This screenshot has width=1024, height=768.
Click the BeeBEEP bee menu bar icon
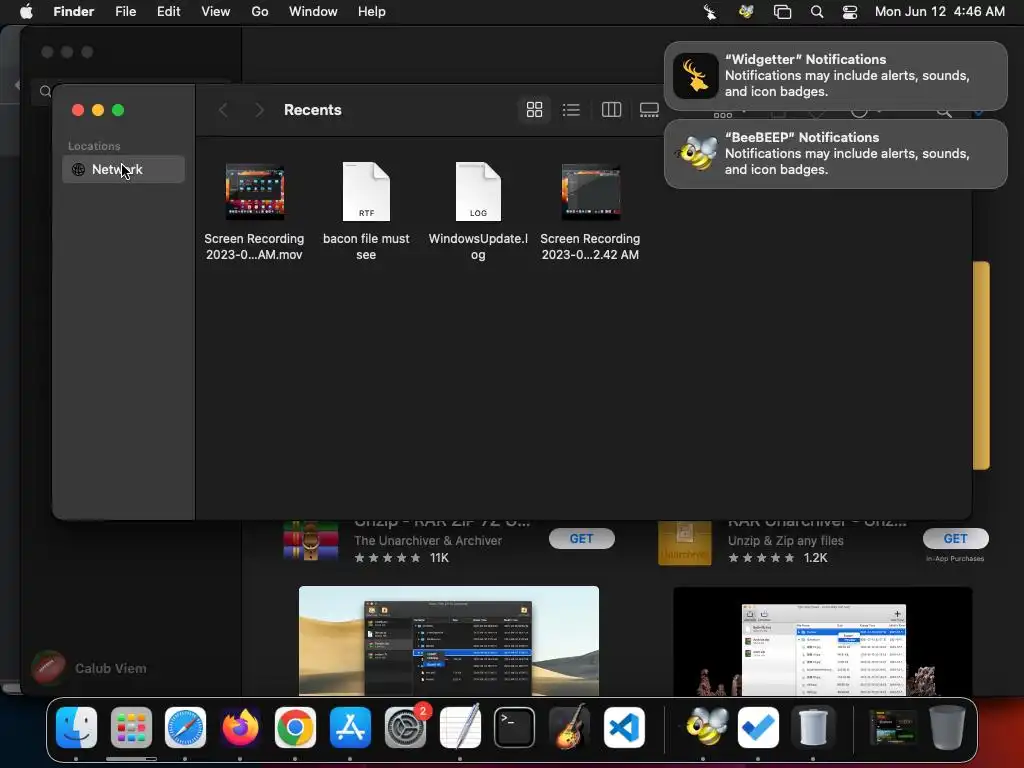click(746, 12)
